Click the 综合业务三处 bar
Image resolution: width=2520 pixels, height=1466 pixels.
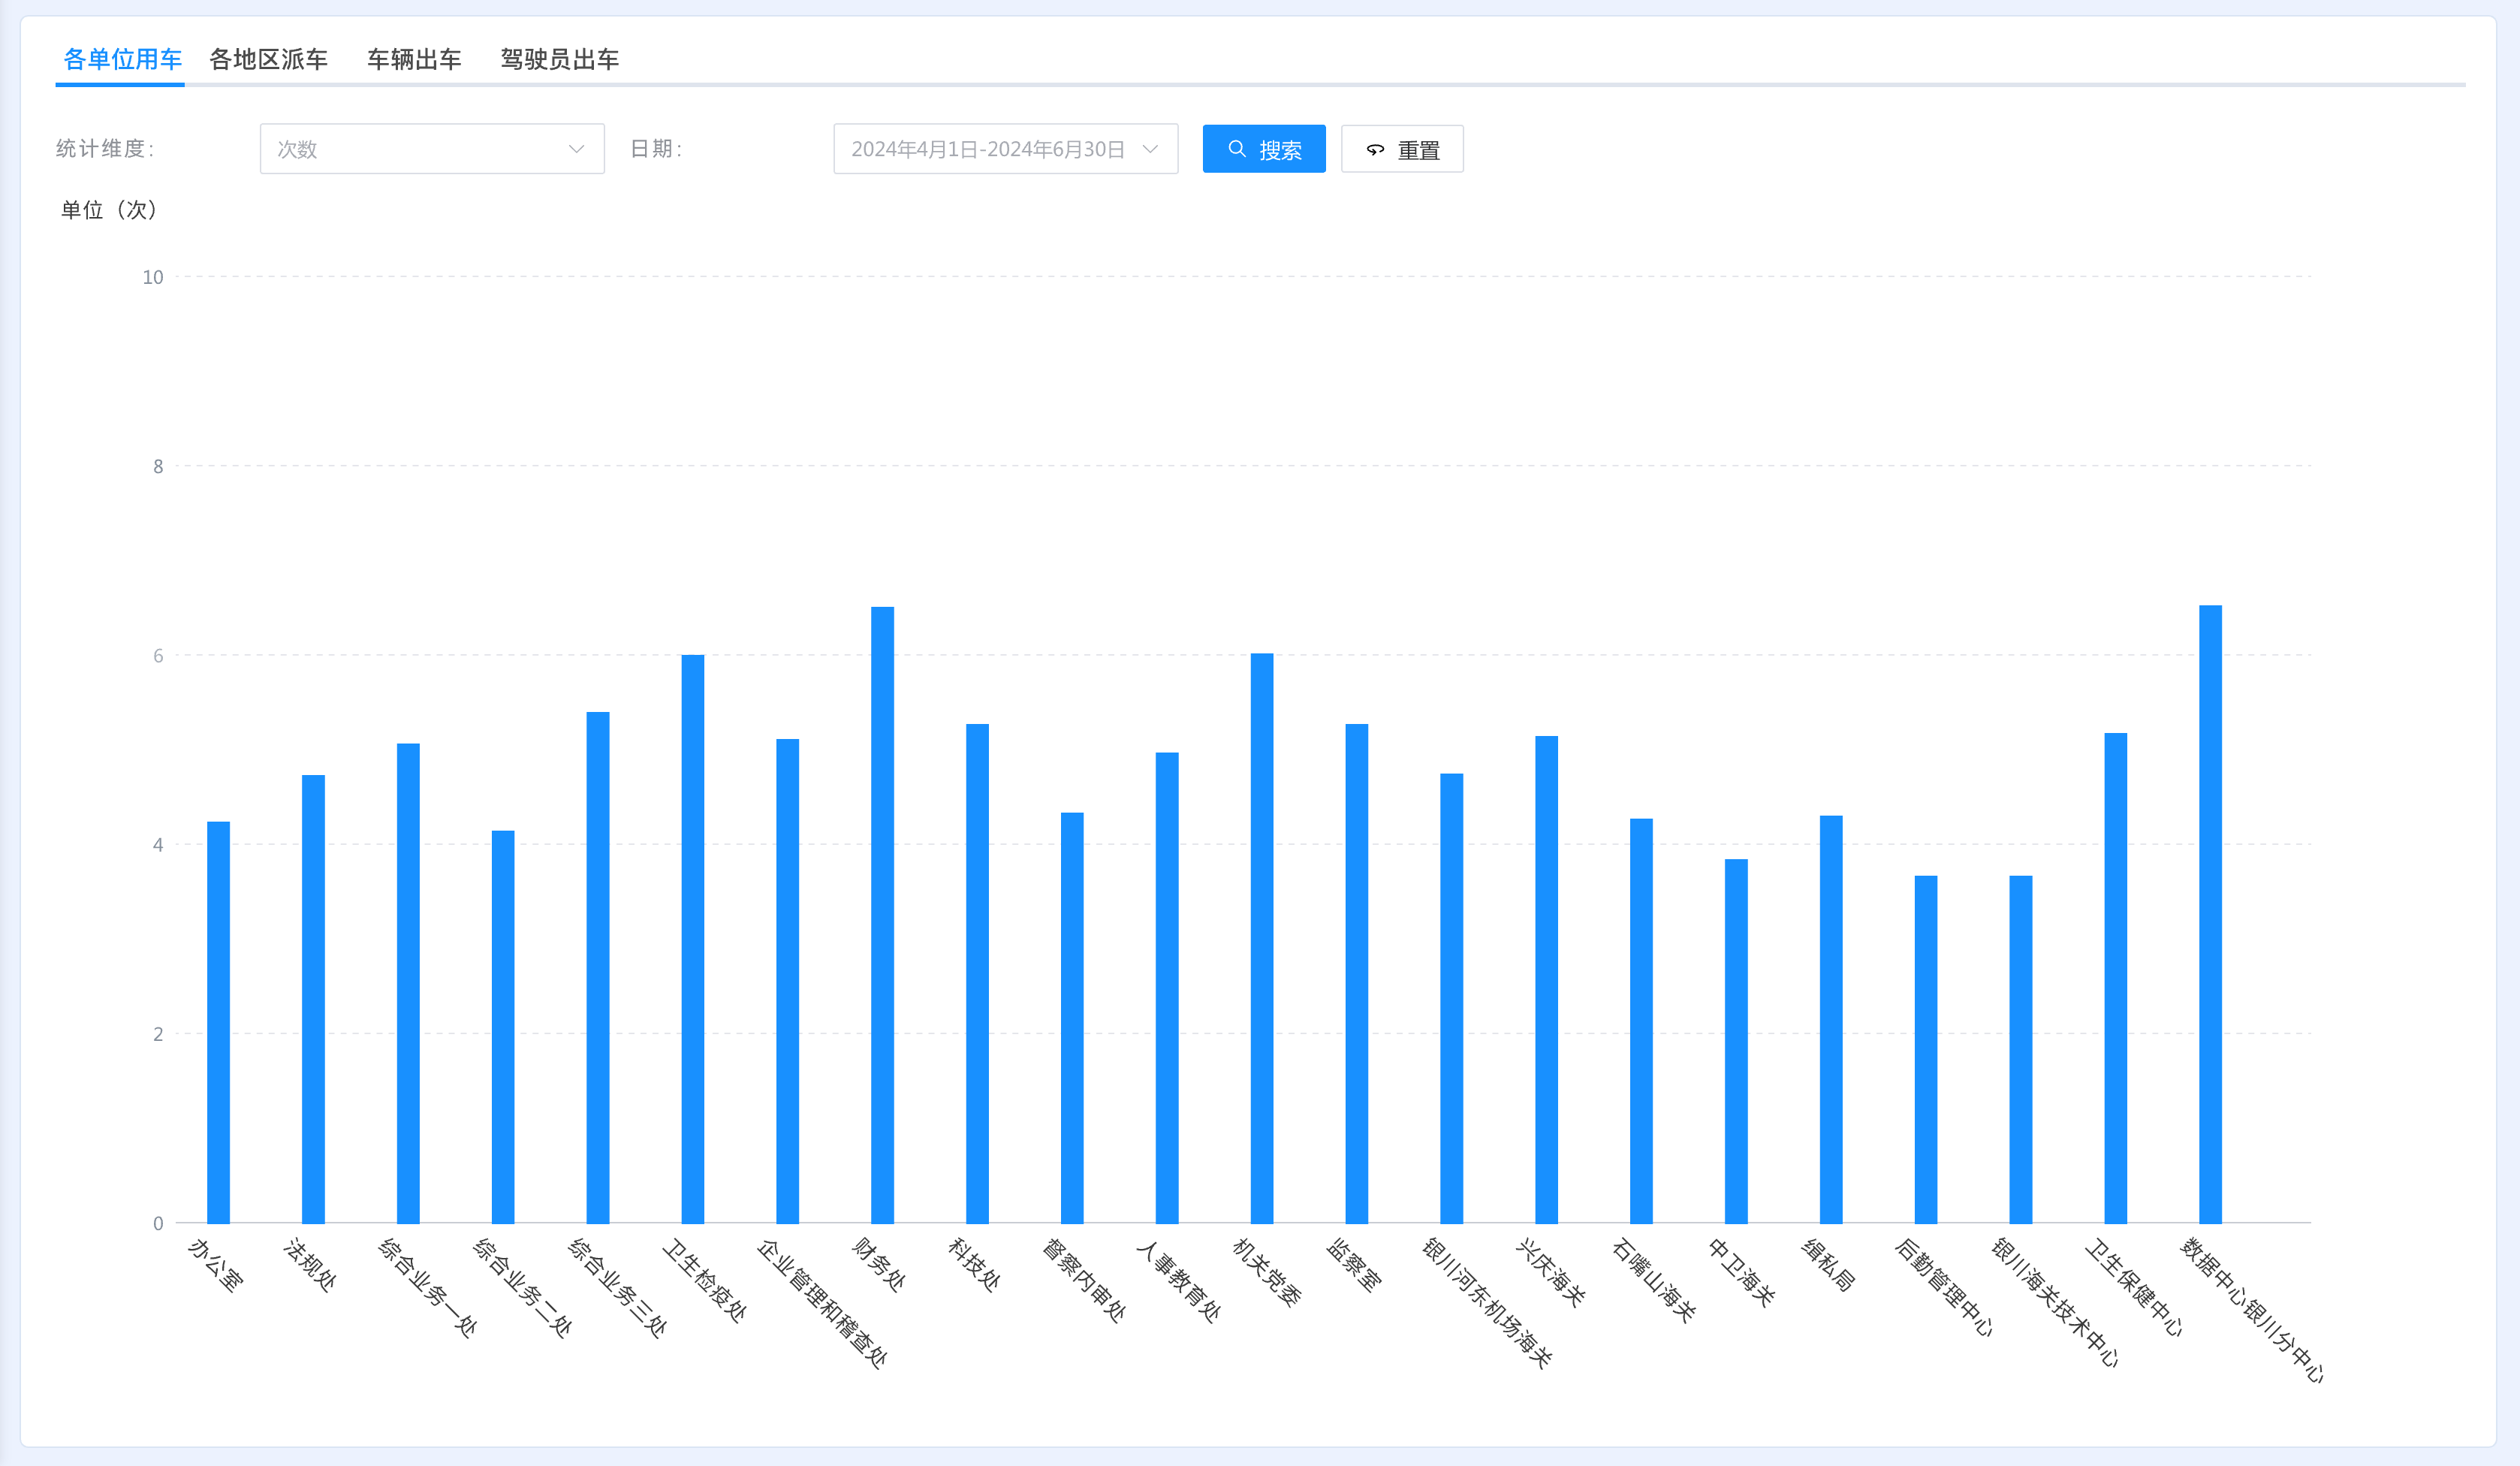(598, 968)
